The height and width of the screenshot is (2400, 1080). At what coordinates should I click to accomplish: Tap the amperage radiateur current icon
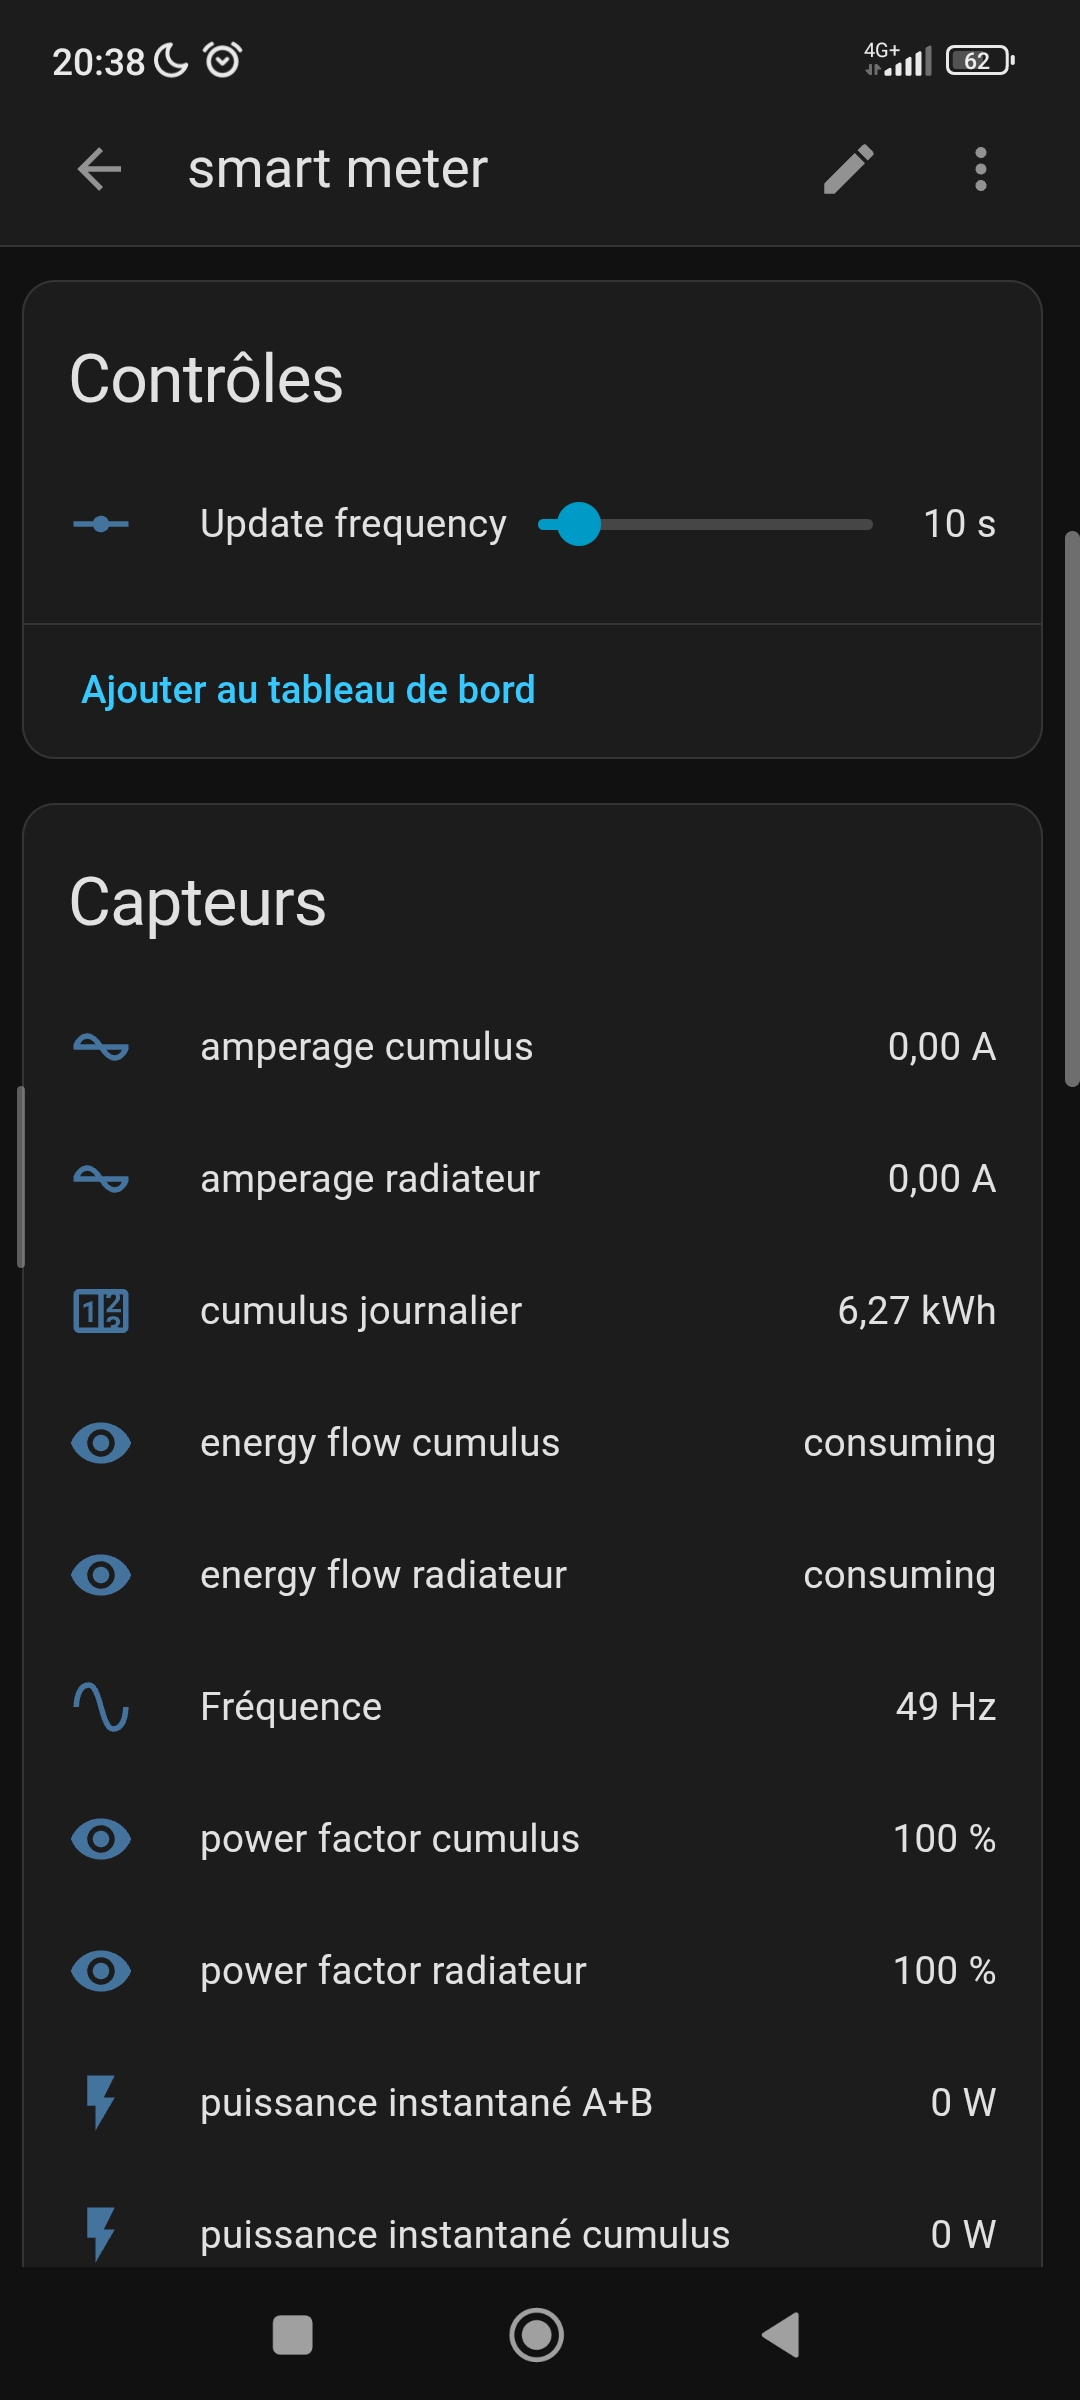[x=101, y=1179]
